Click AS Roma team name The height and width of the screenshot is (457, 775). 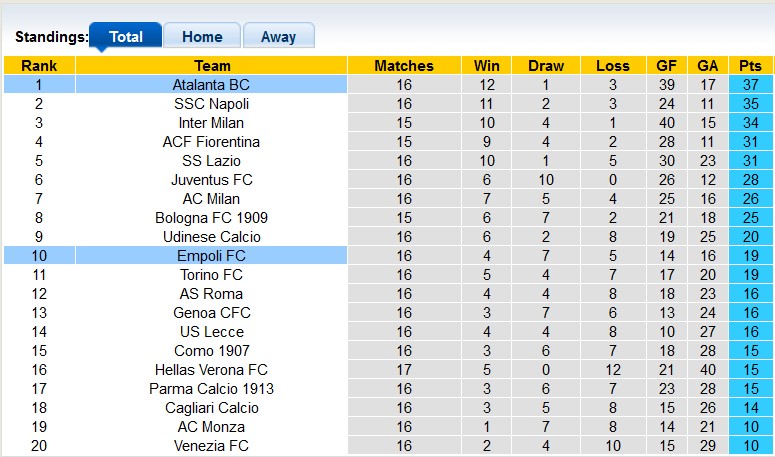point(211,294)
